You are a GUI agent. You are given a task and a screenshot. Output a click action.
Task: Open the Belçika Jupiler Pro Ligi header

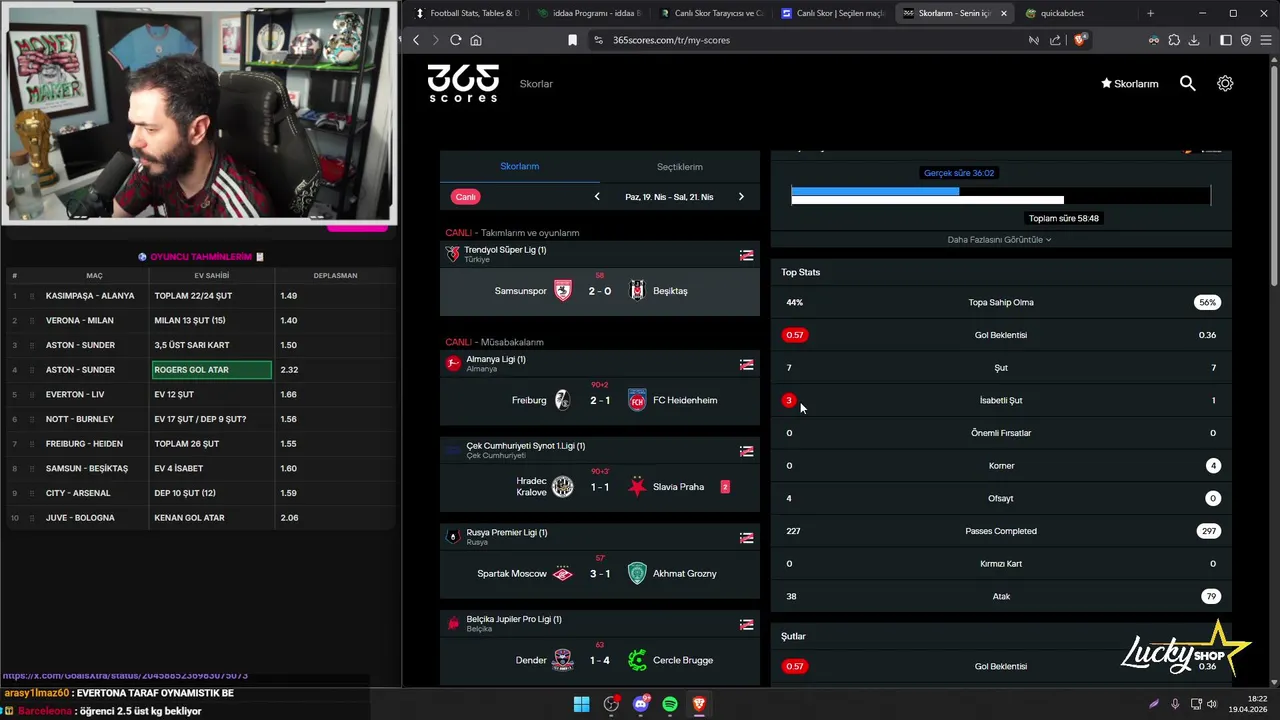tap(600, 624)
